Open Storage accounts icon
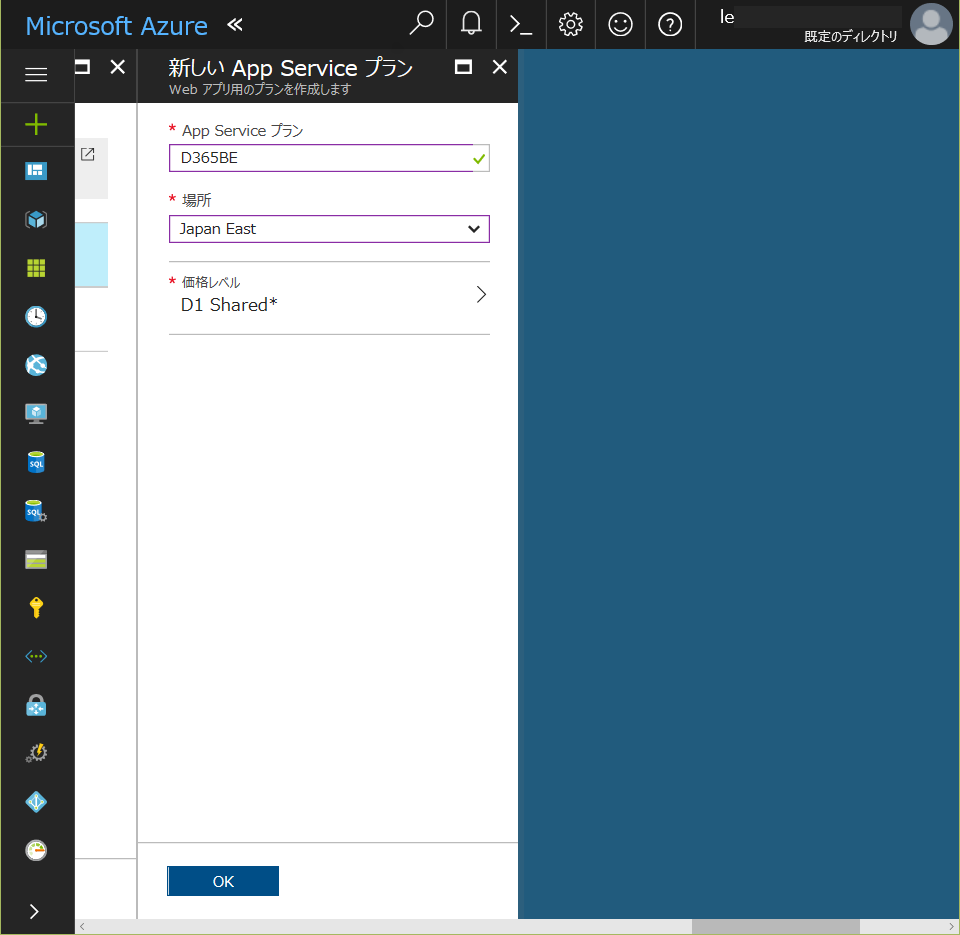960x935 pixels. click(36, 560)
